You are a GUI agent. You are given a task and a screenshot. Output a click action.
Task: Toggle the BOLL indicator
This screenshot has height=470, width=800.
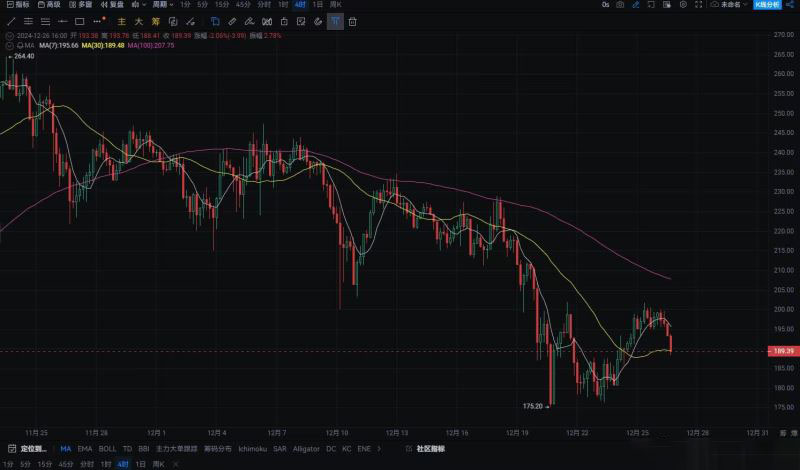coord(107,449)
